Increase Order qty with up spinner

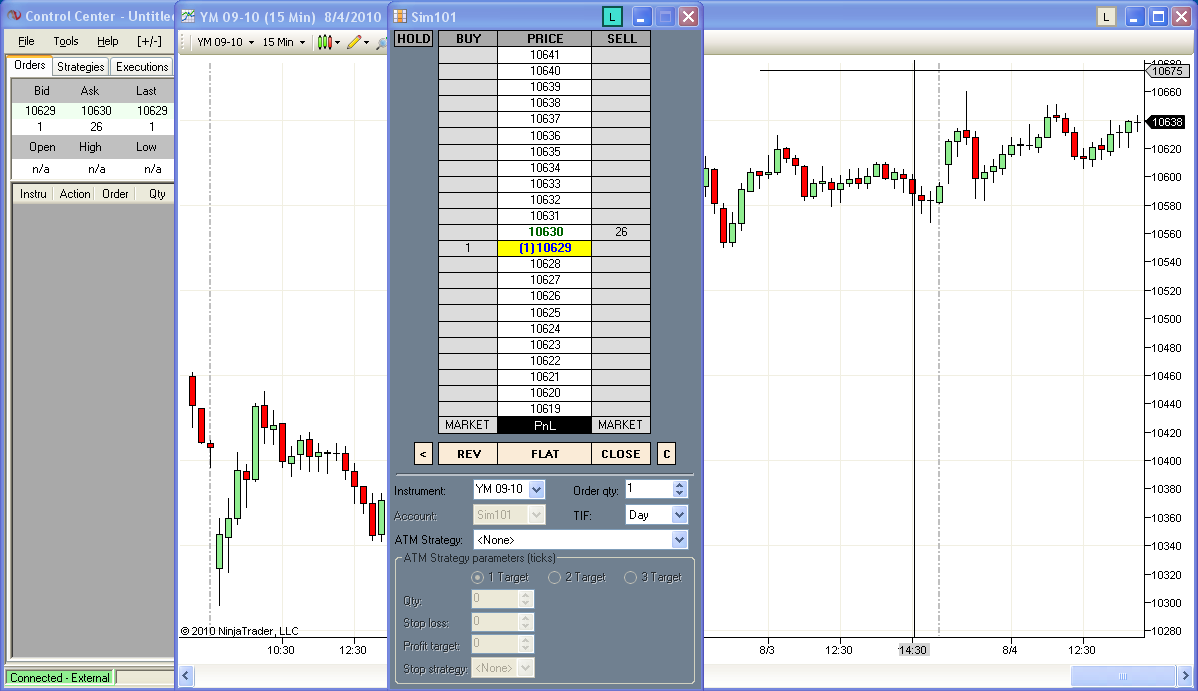680,485
